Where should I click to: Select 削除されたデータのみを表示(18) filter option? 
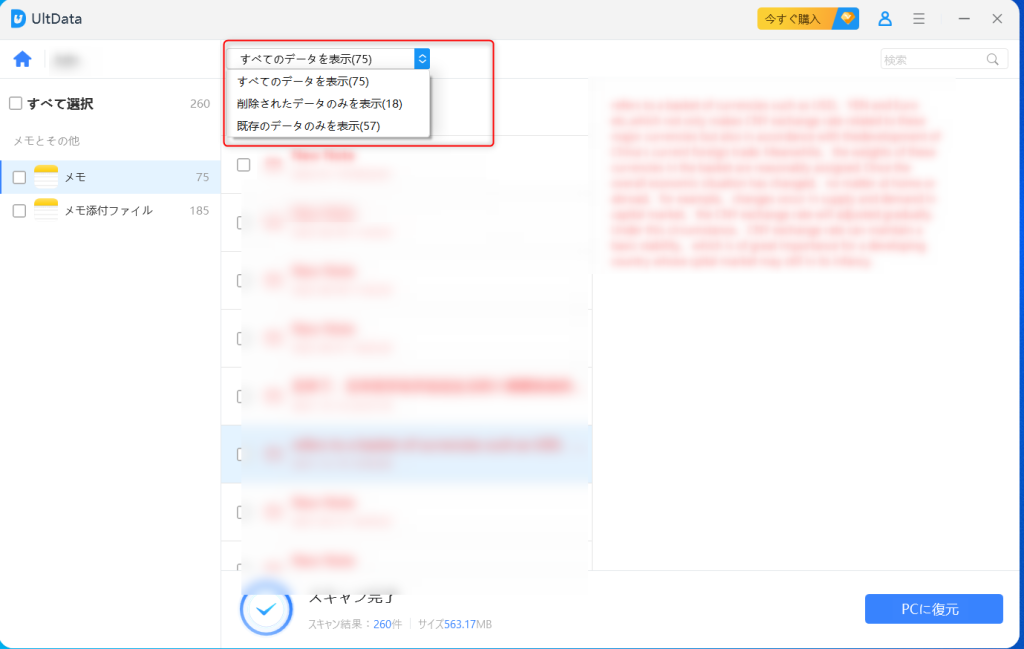320,105
